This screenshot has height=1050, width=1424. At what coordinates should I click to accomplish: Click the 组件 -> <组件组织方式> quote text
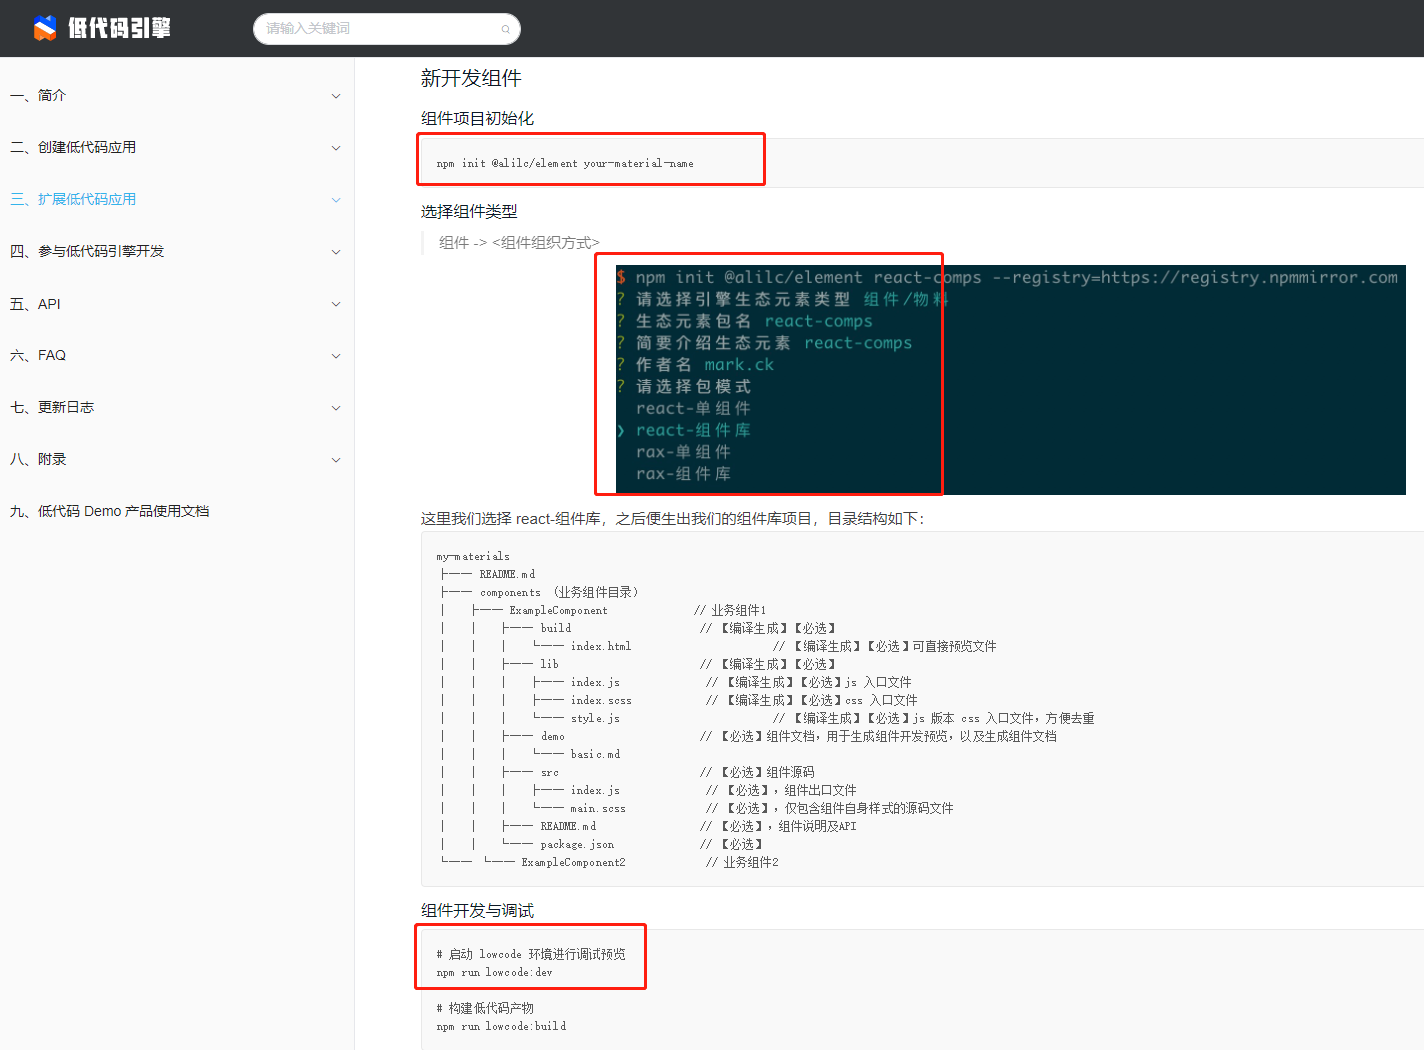pyautogui.click(x=519, y=242)
